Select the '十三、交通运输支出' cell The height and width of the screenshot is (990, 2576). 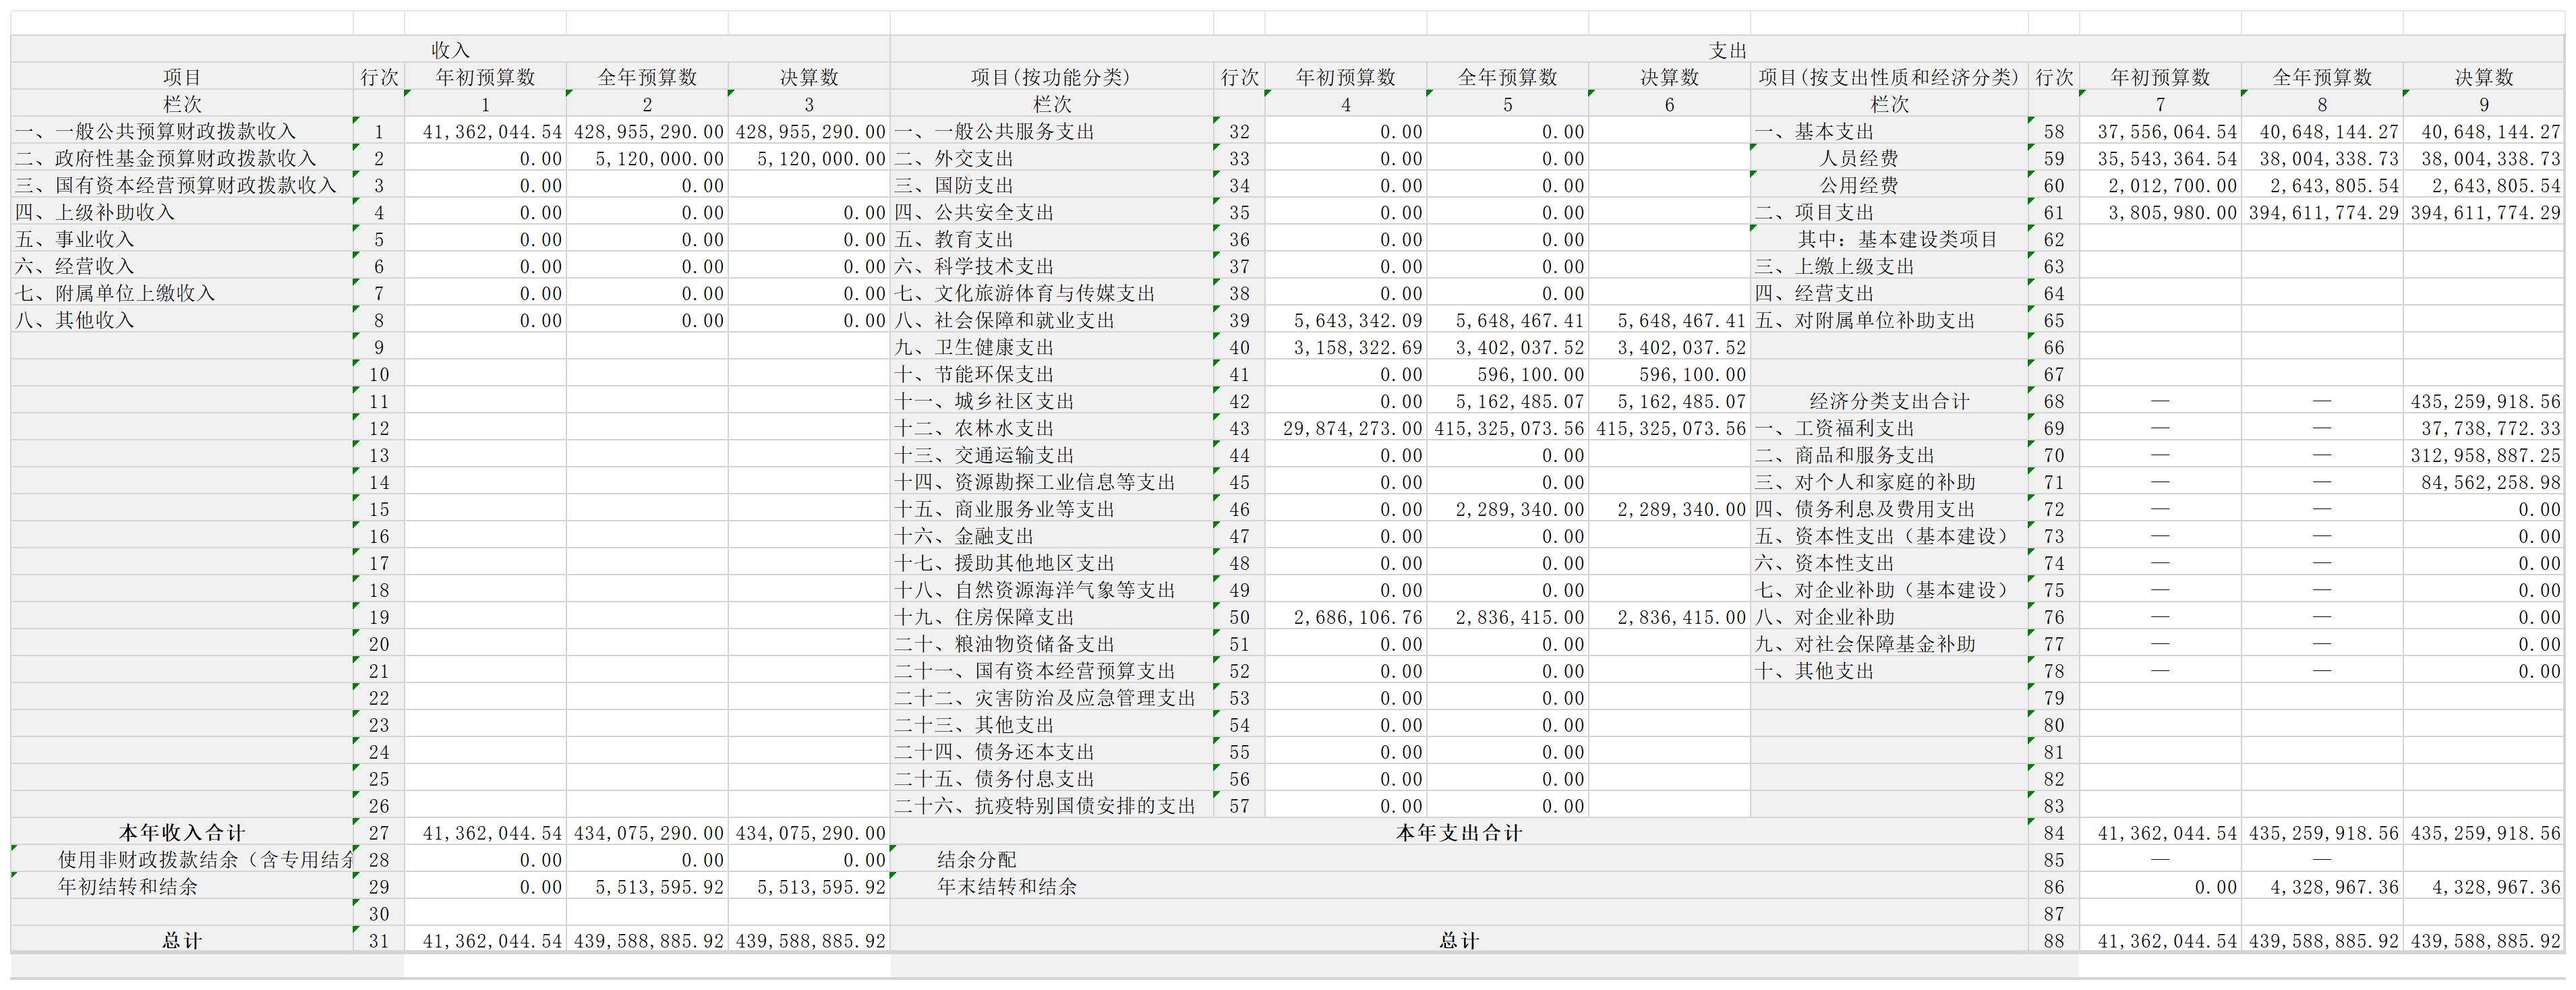[x=1051, y=455]
